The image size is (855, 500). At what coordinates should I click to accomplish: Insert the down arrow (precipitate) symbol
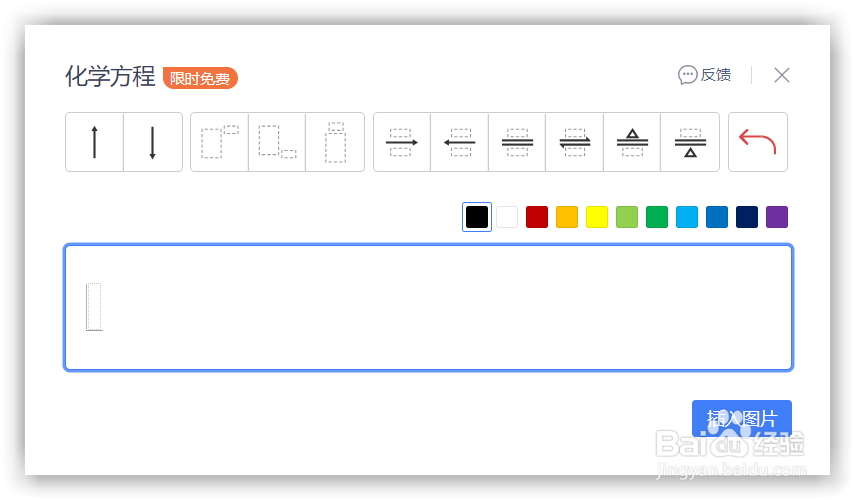(153, 142)
